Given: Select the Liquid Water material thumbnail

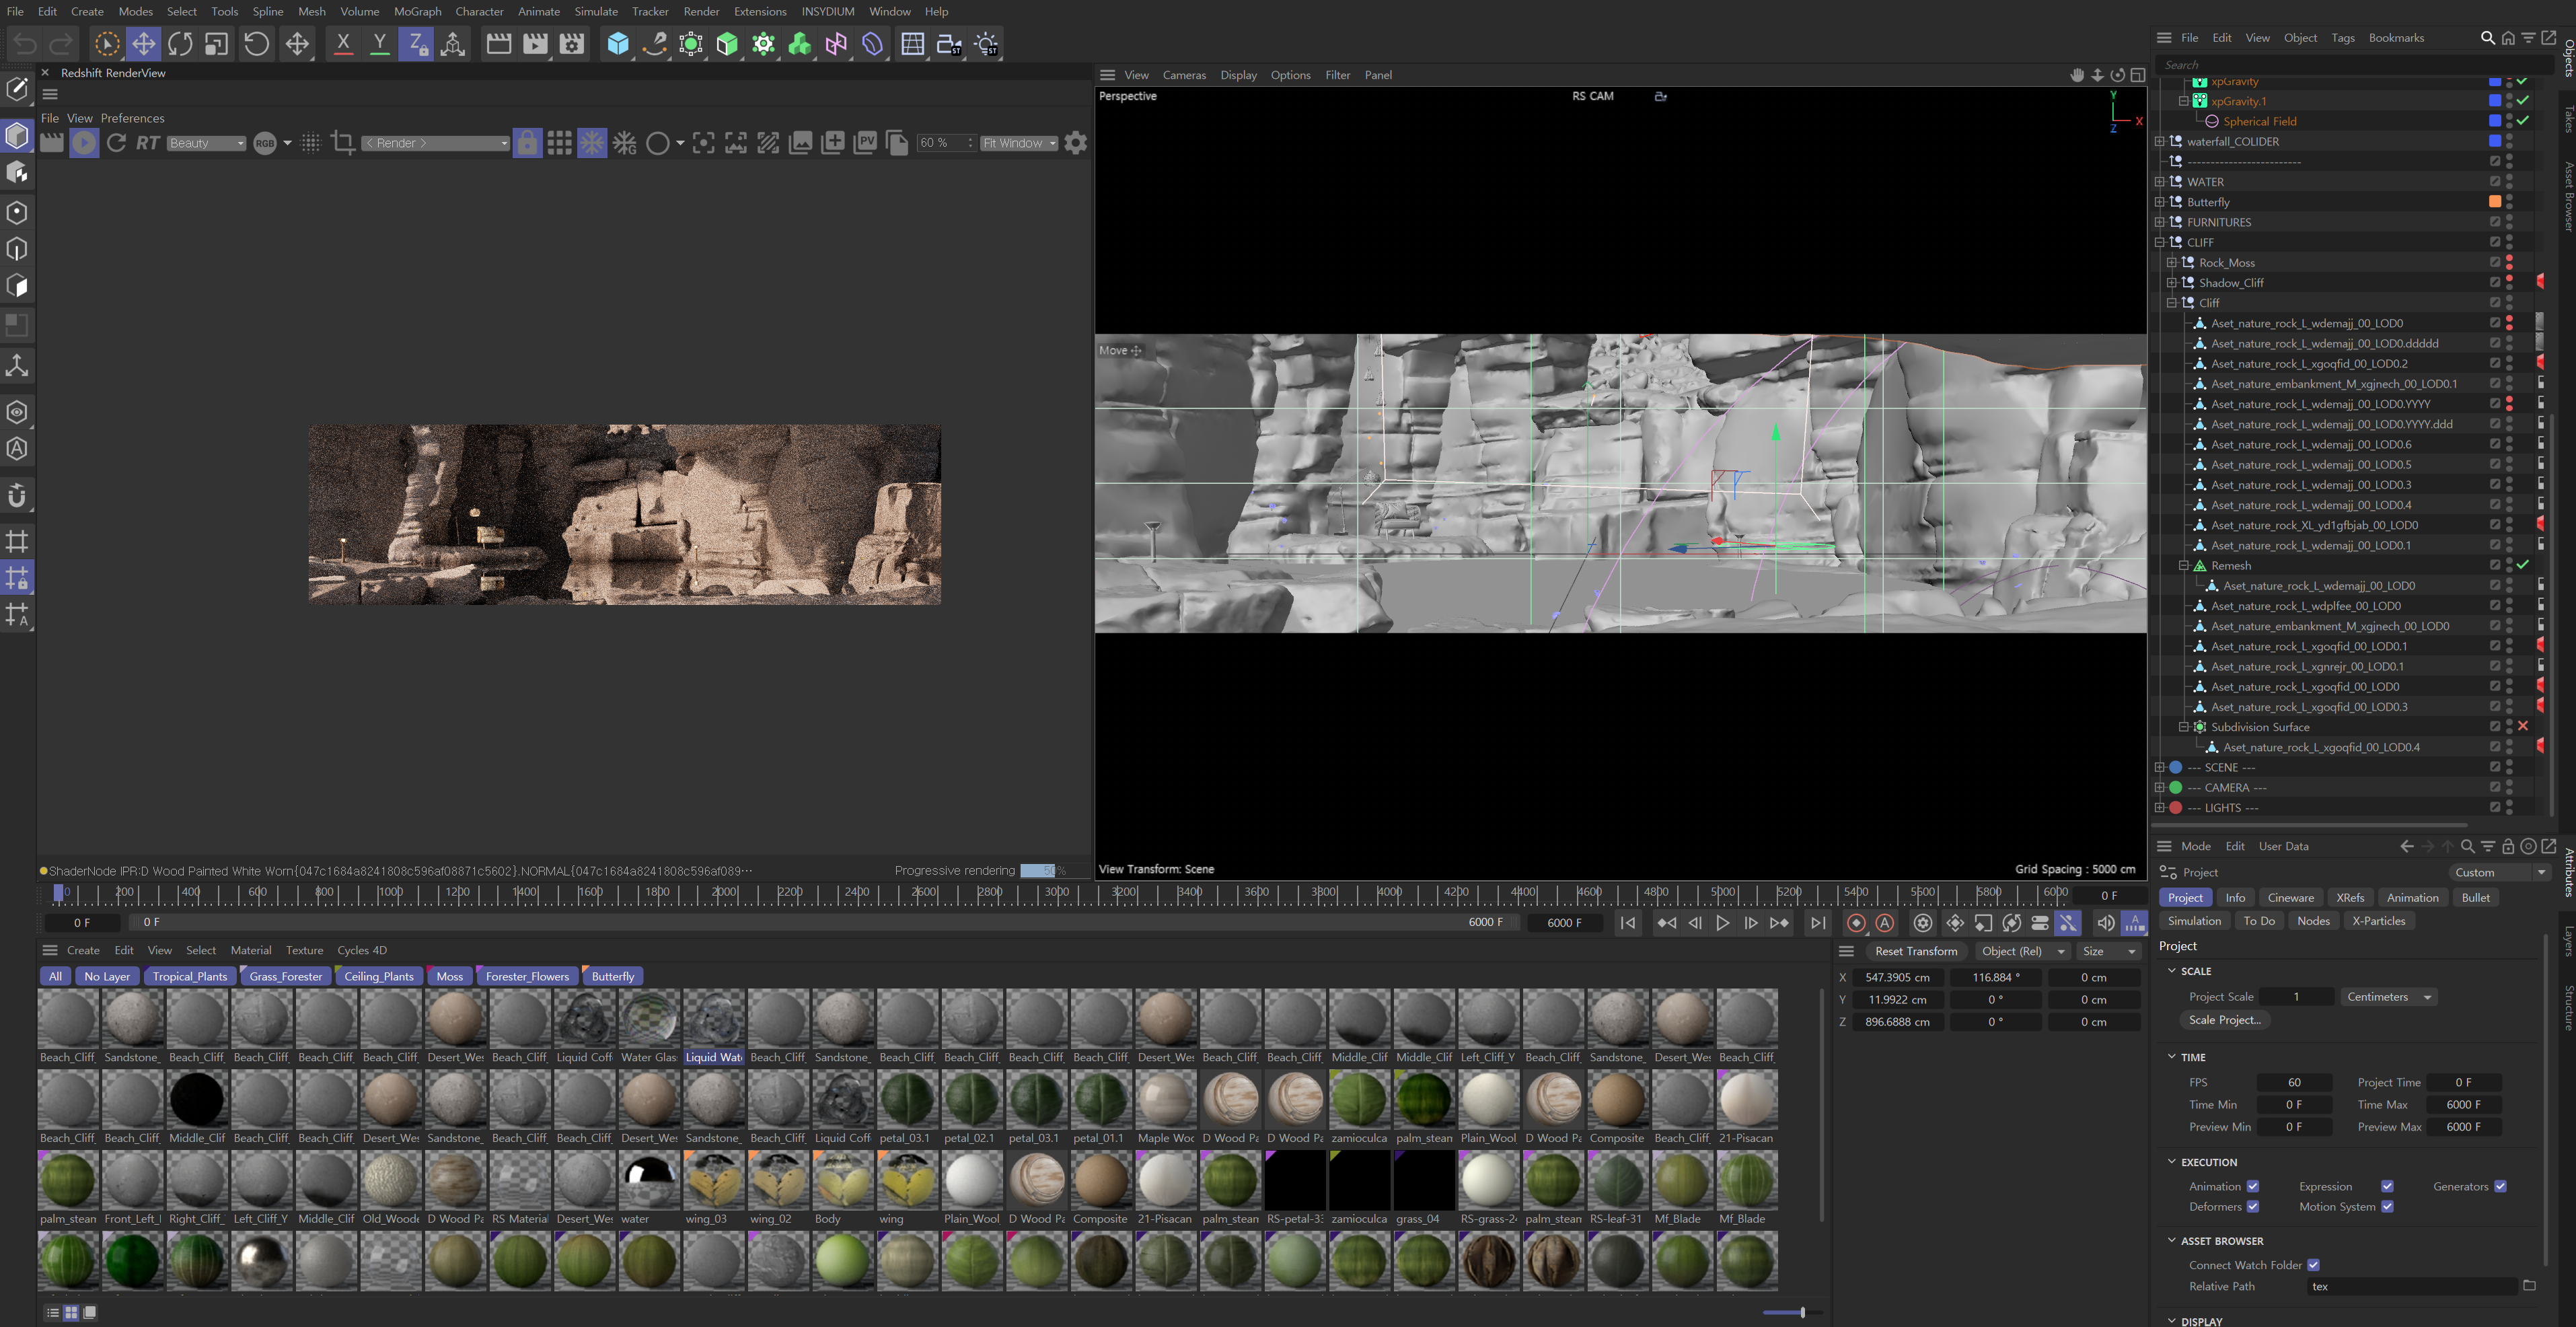Looking at the screenshot, I should tap(714, 1019).
